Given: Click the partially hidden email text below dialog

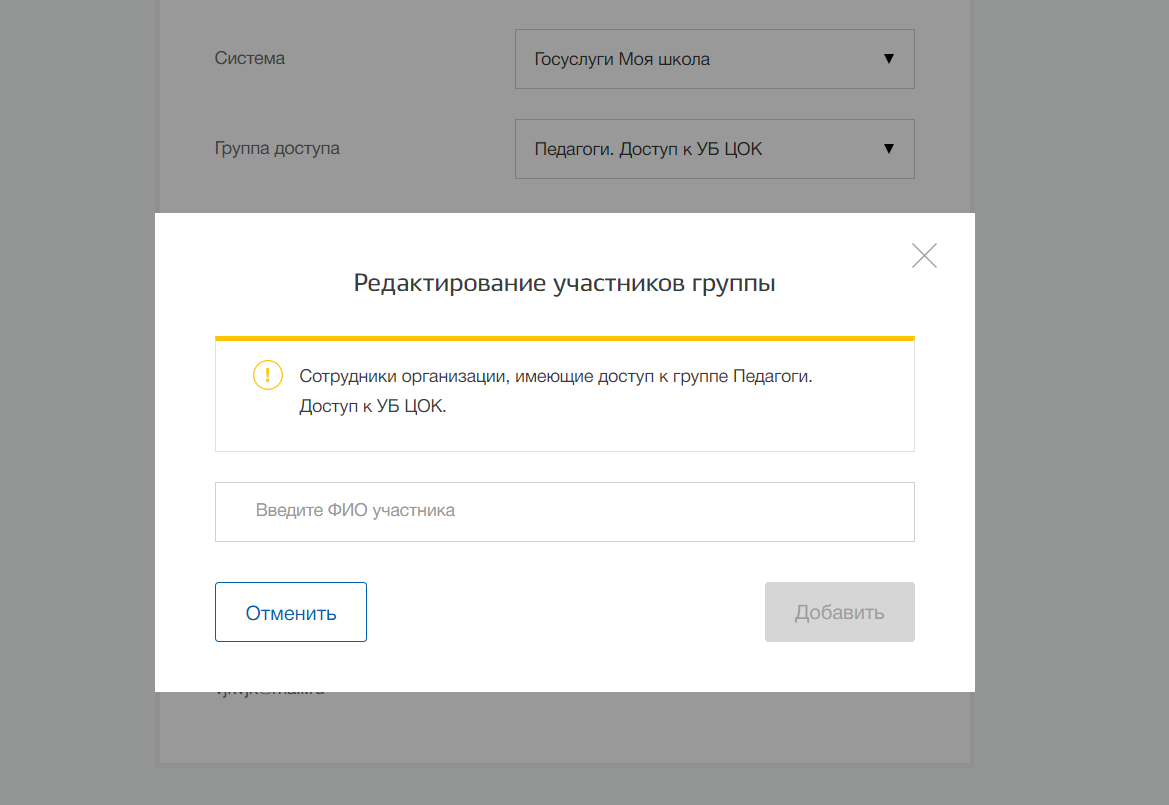Looking at the screenshot, I should point(270,692).
